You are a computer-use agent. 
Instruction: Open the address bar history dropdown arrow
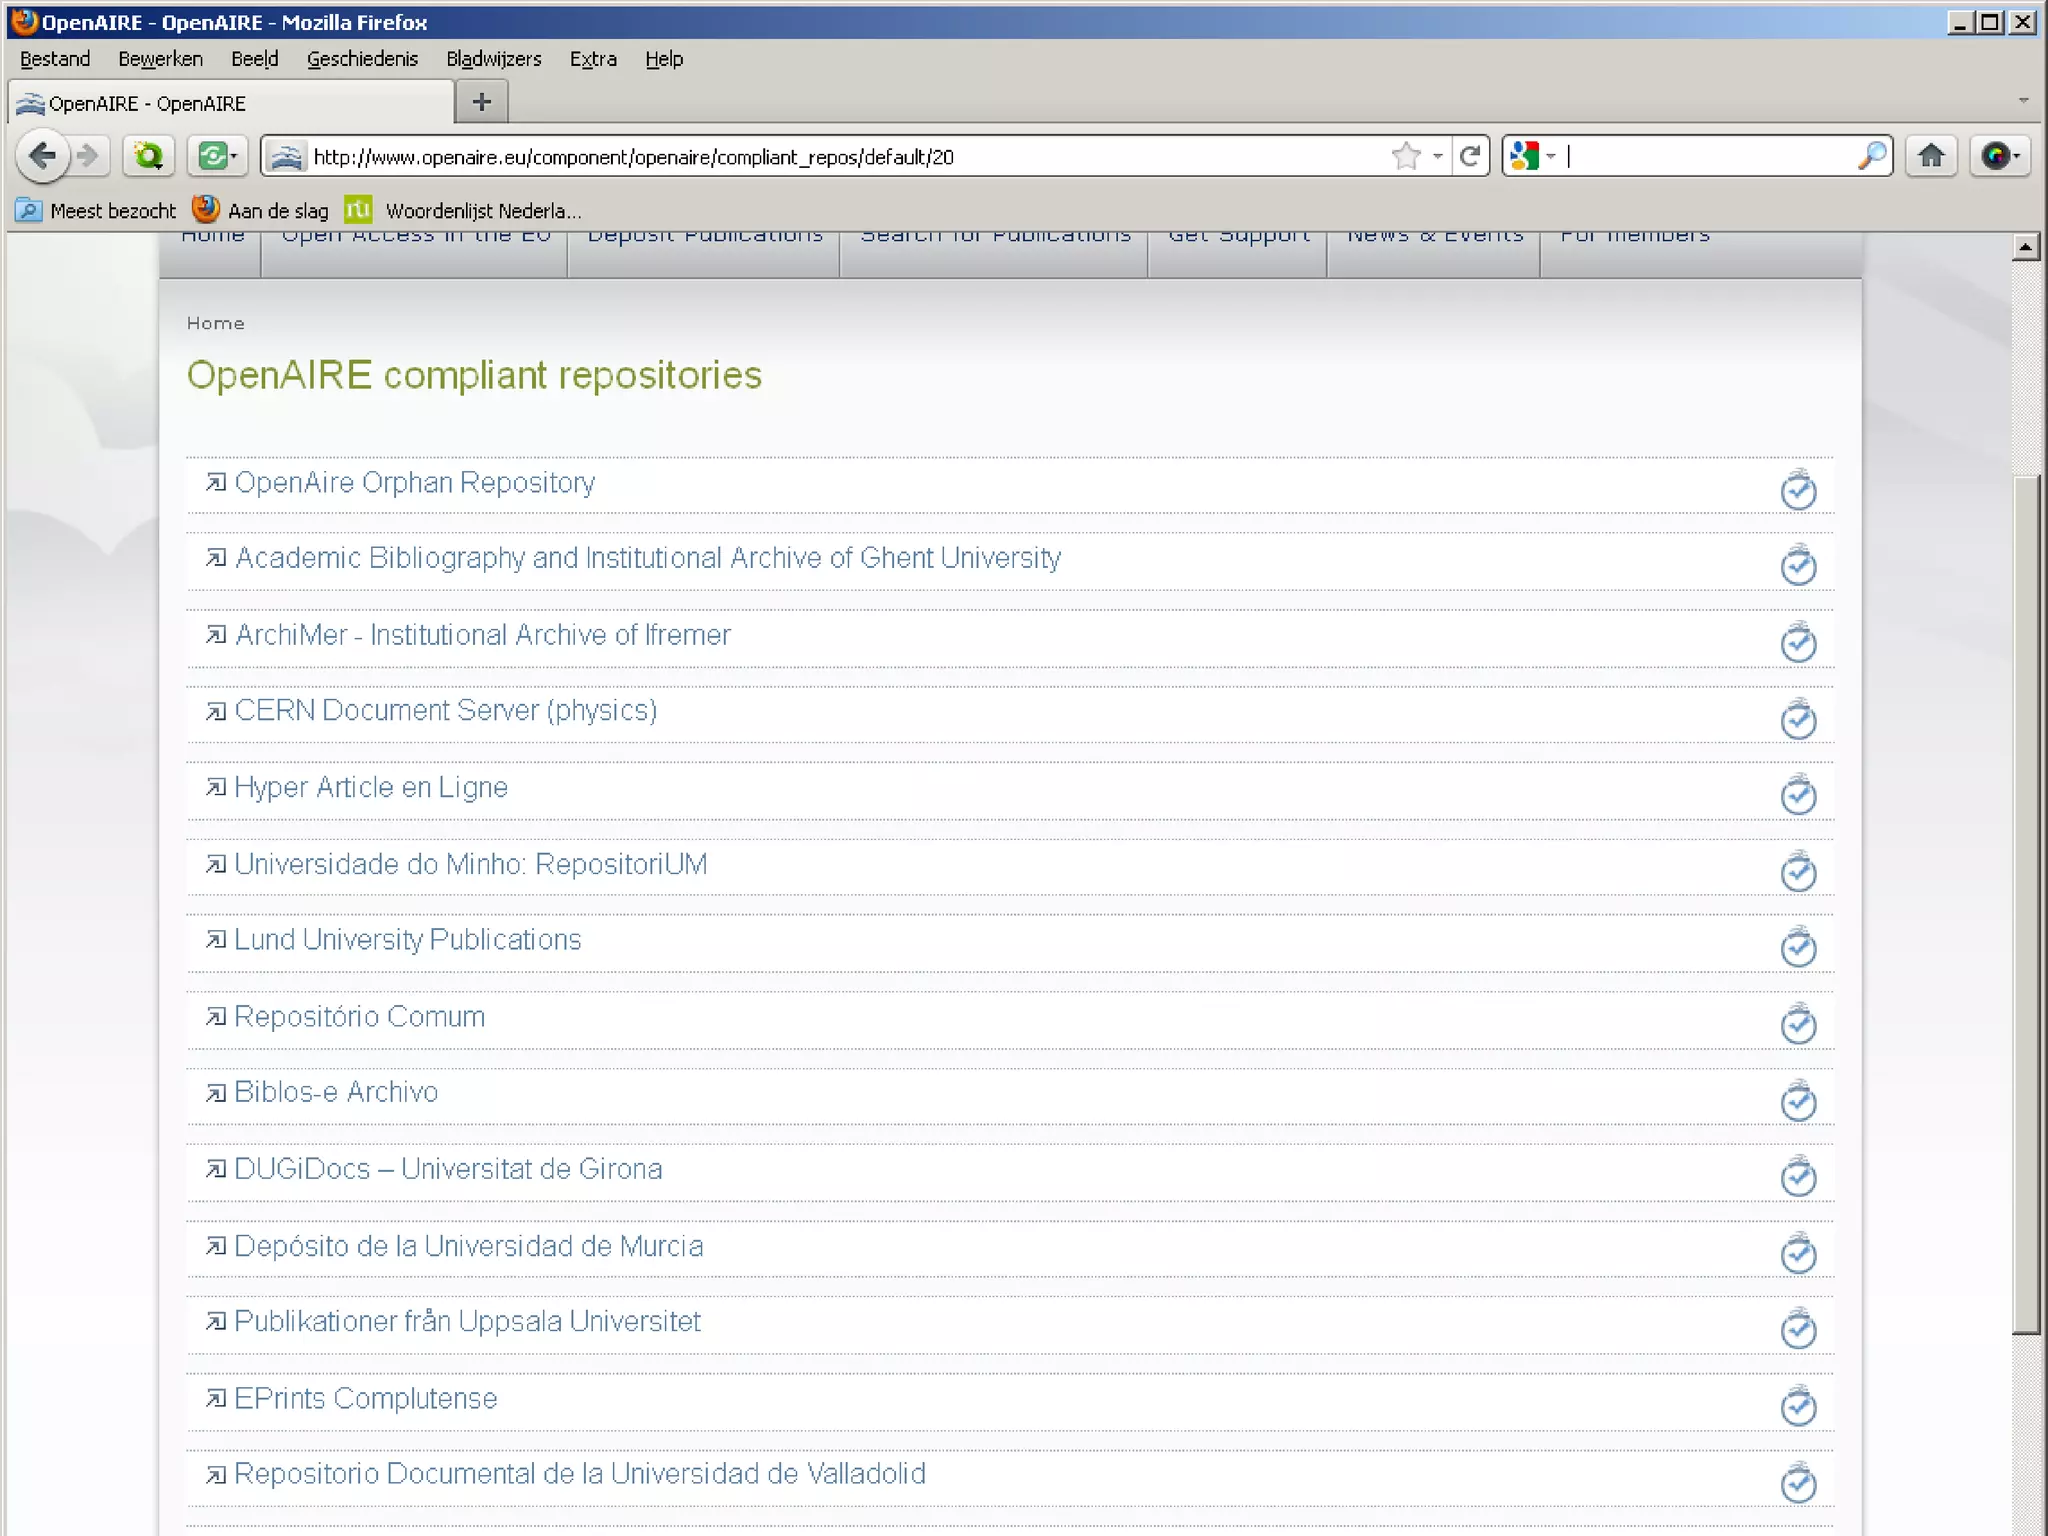[1438, 157]
